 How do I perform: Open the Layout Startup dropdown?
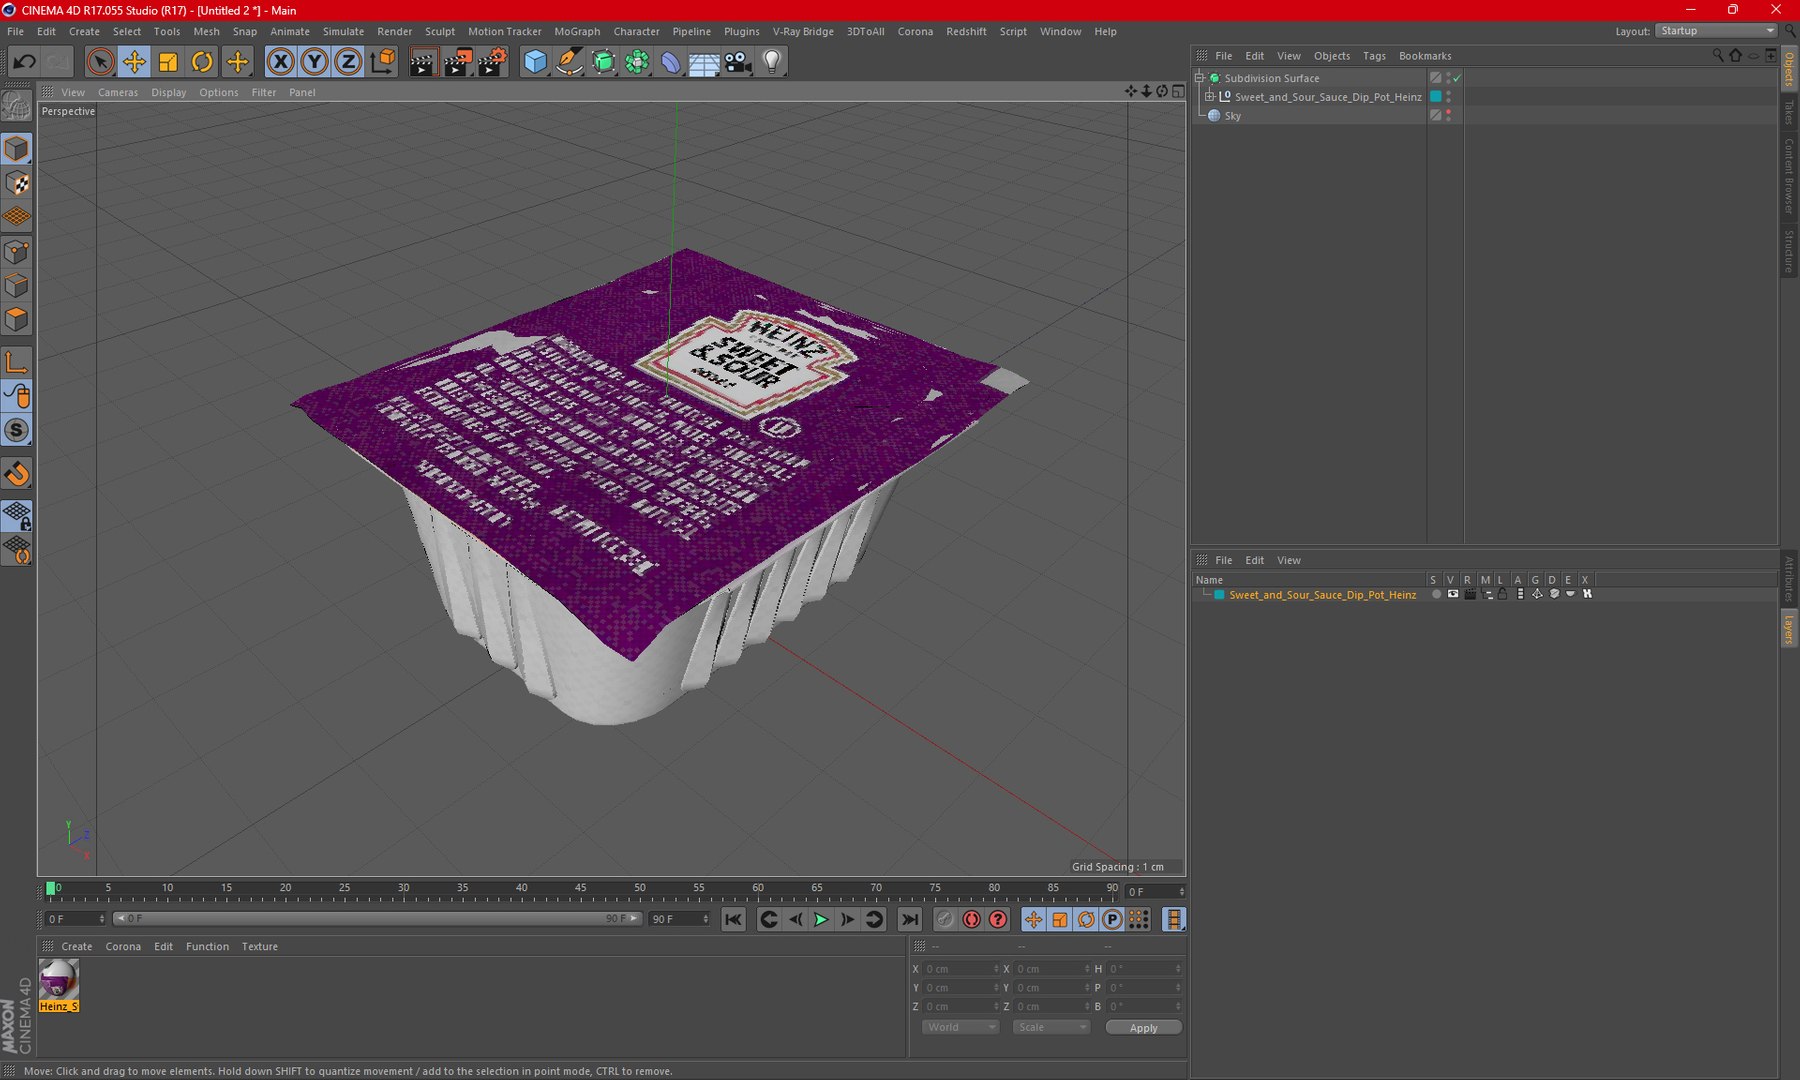pos(1716,31)
